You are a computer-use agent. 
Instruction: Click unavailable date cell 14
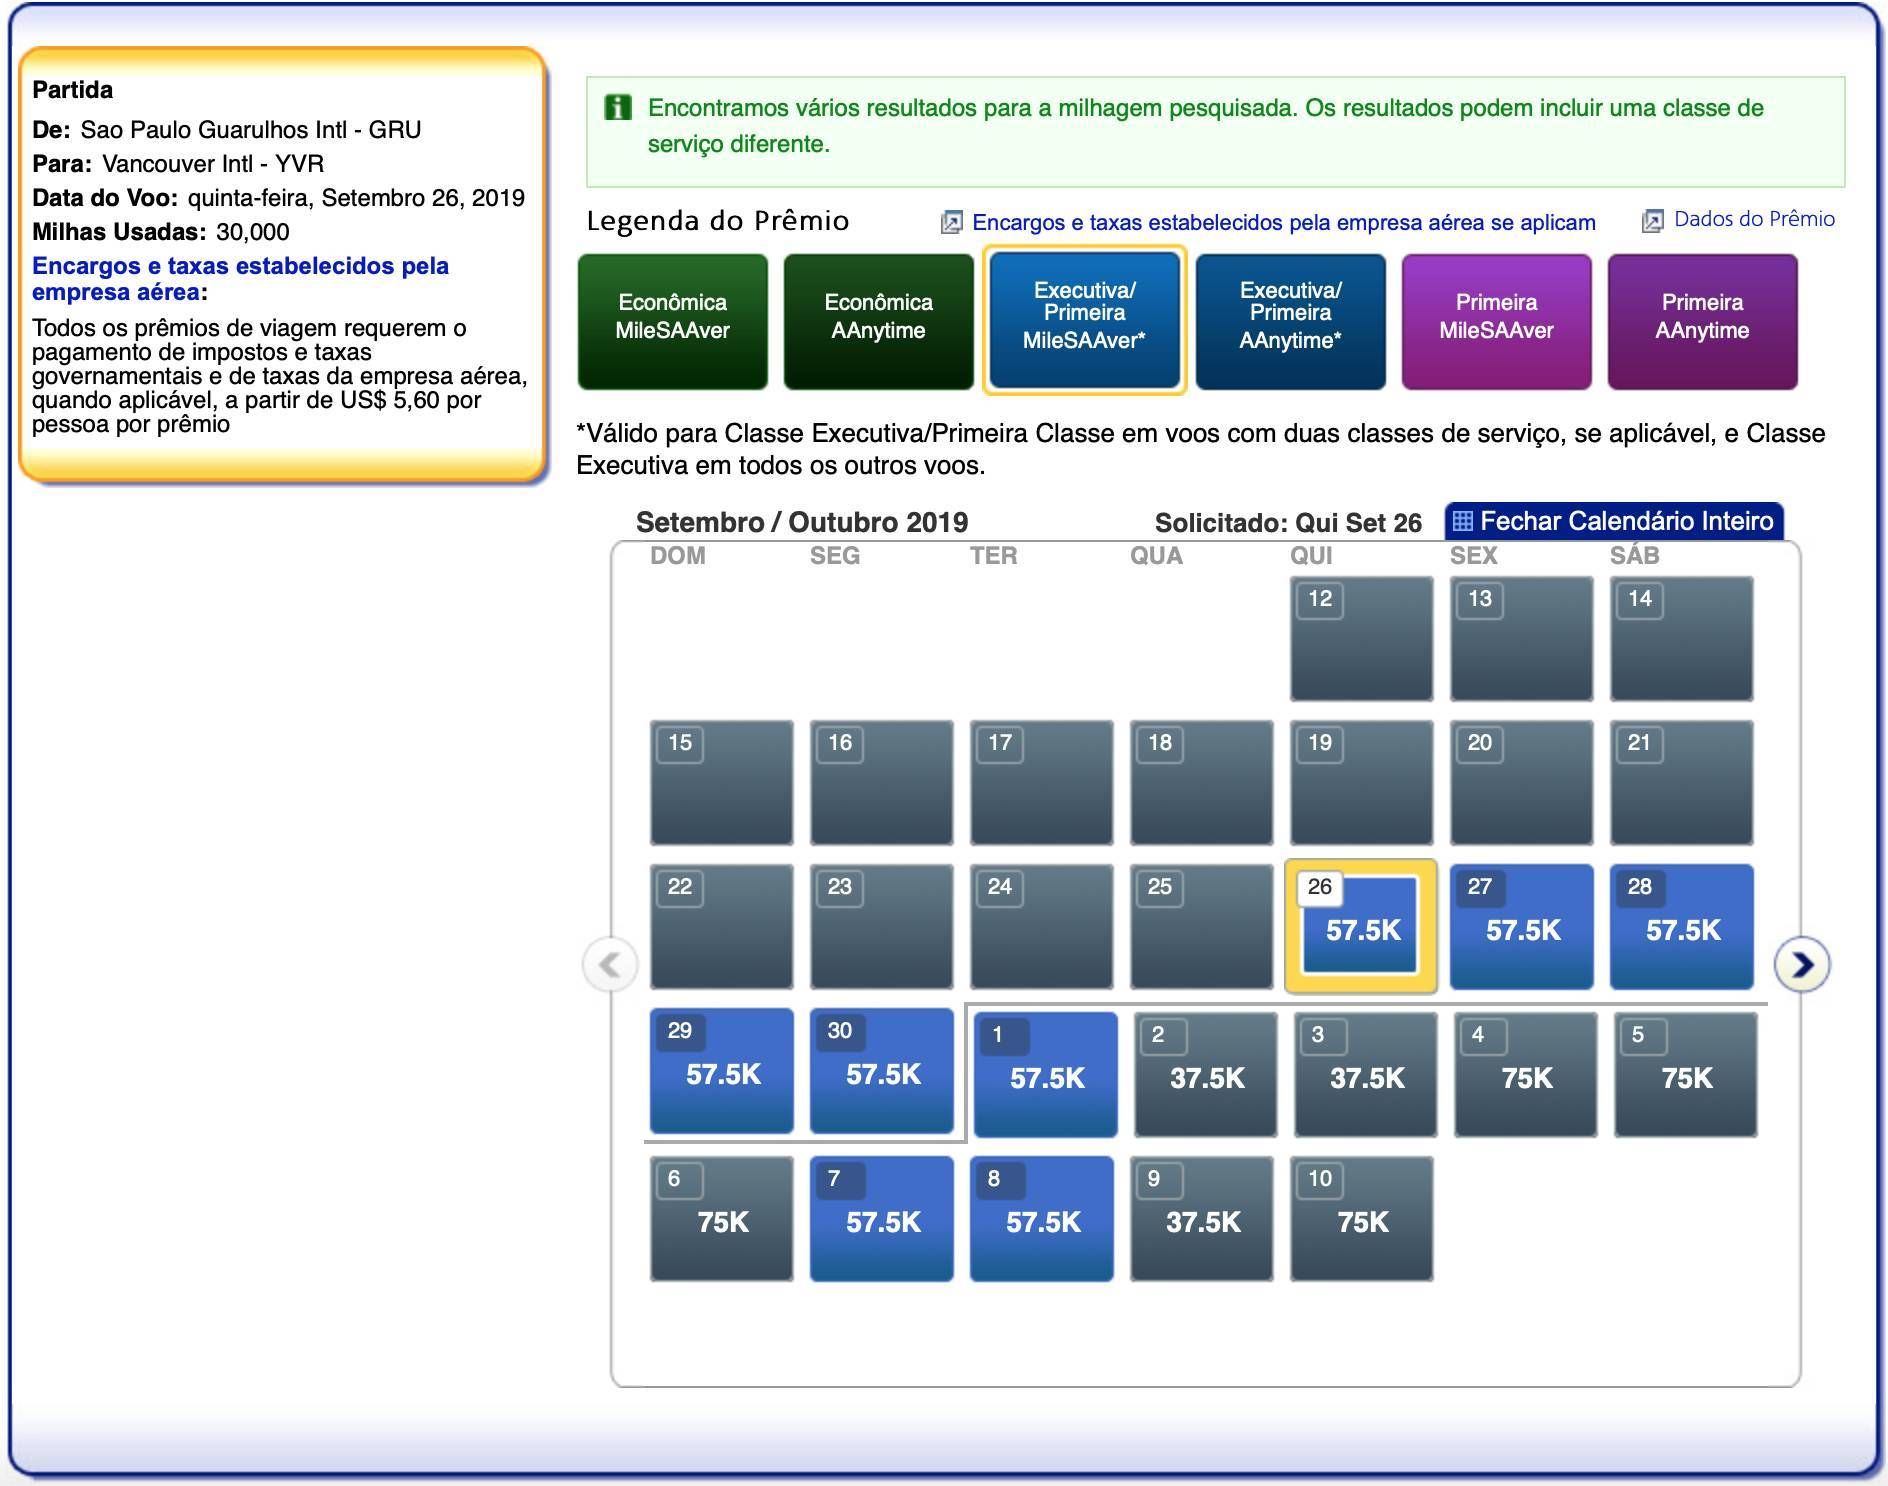[1681, 639]
